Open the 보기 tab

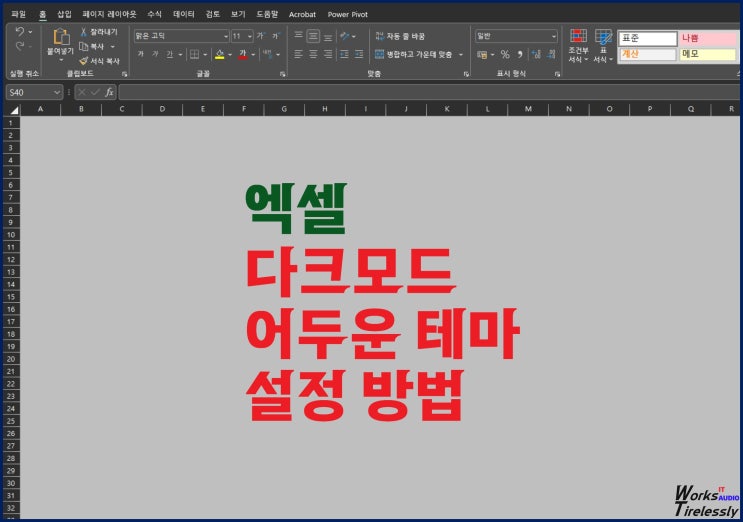[238, 14]
